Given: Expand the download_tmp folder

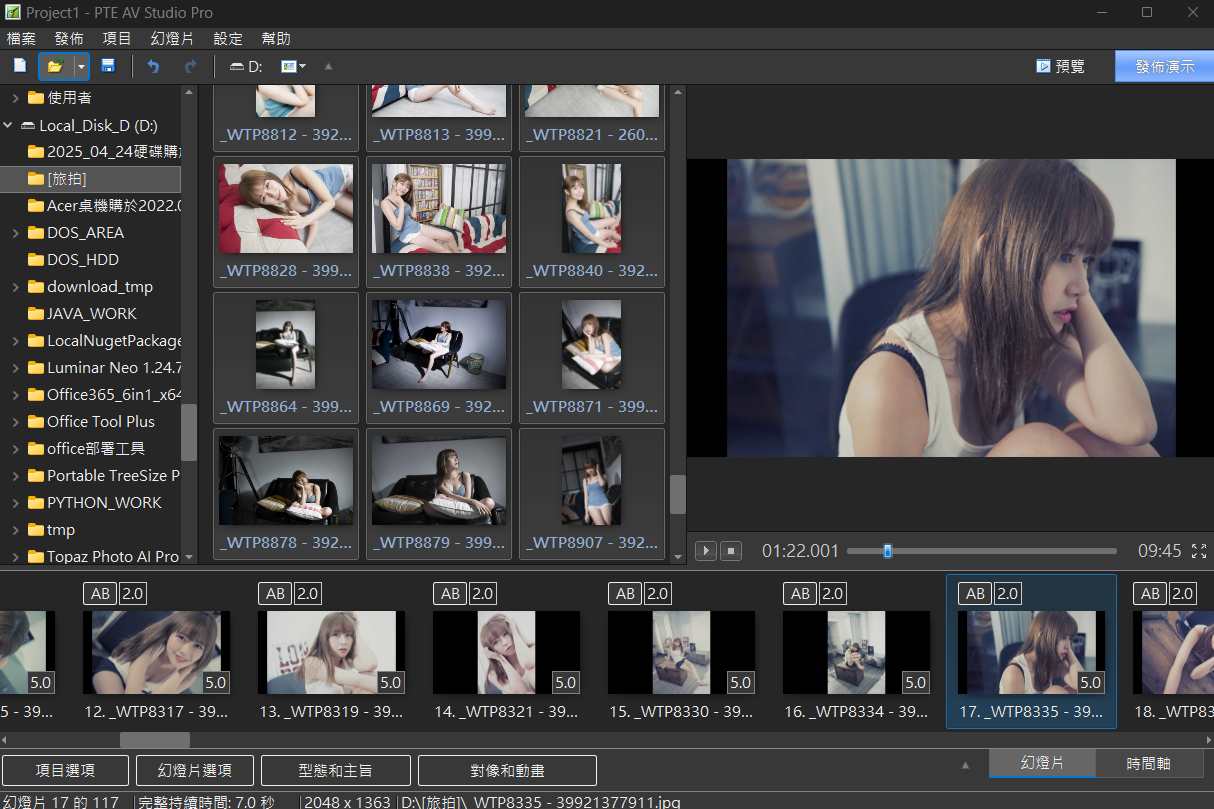Looking at the screenshot, I should point(15,286).
